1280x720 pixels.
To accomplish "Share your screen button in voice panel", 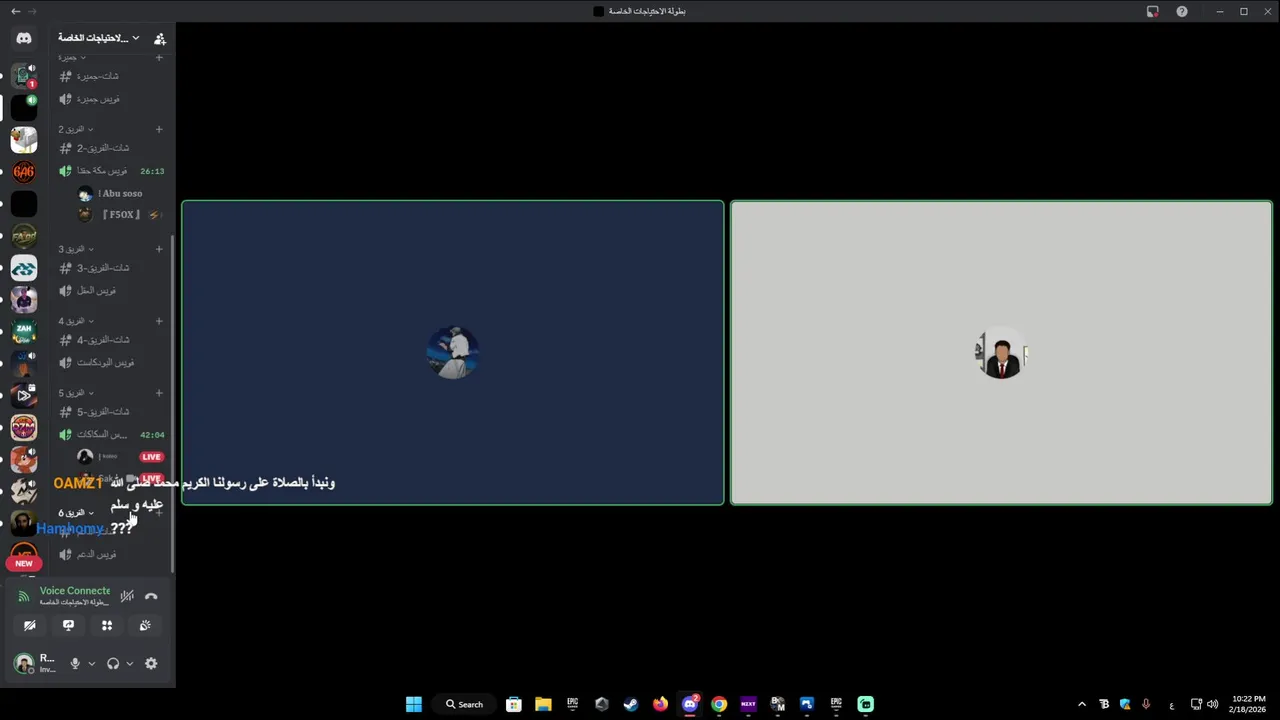I will coord(68,625).
